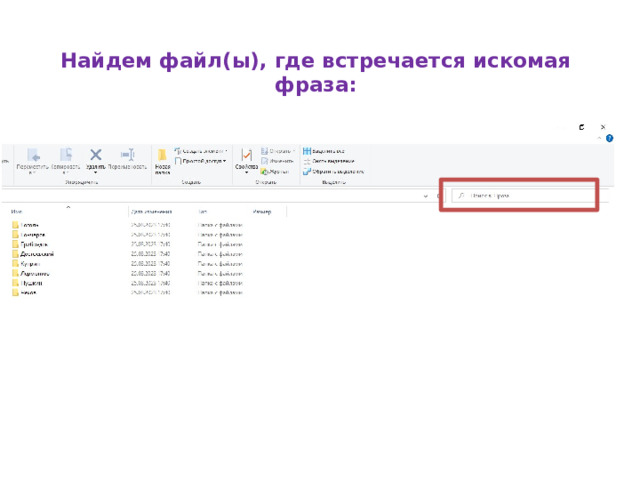Click Журнал (History) in the ribbon
This screenshot has height=480, width=640.
point(275,172)
